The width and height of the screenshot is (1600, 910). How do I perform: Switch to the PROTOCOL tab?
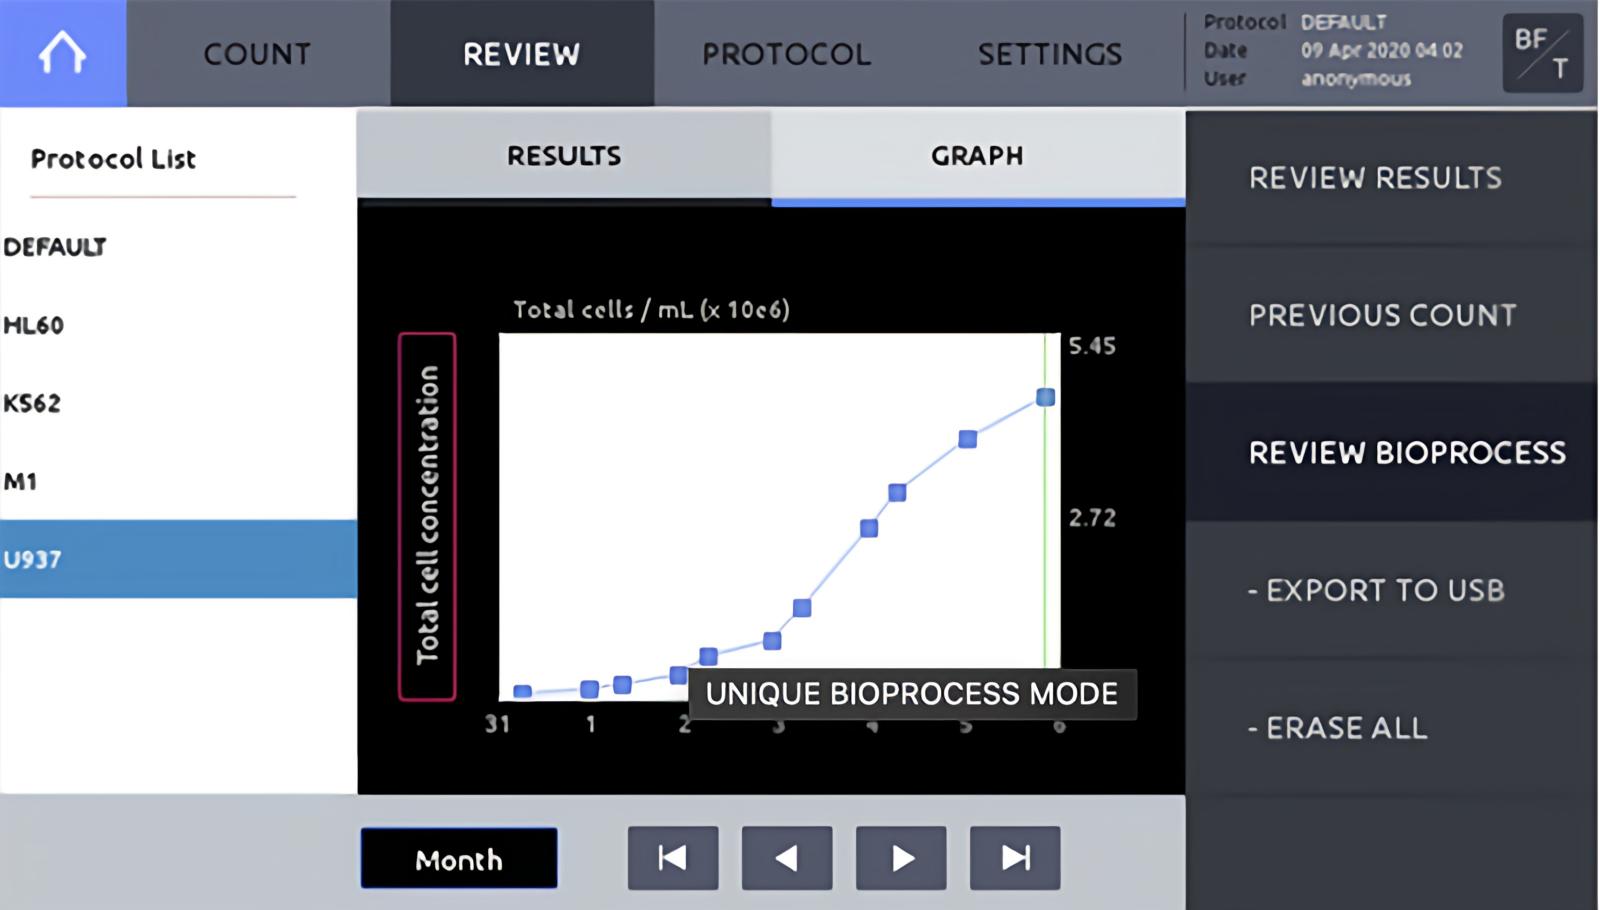[786, 53]
